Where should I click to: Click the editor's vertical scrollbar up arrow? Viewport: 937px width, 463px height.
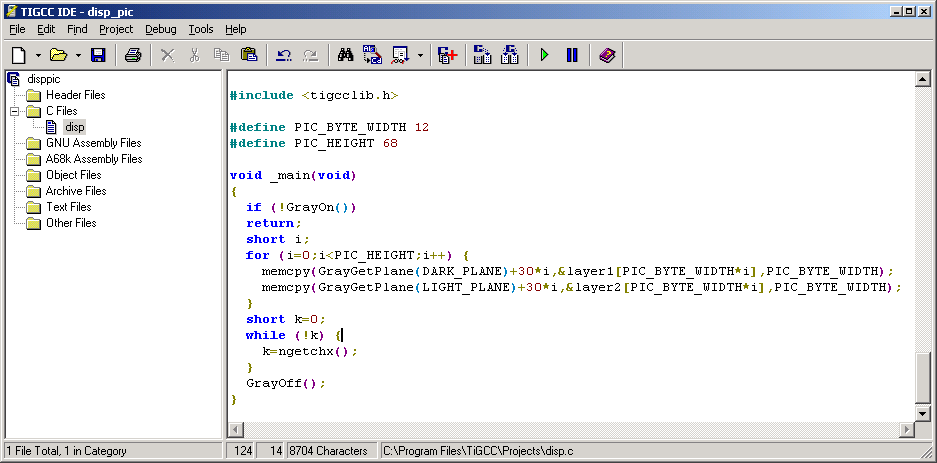[923, 79]
